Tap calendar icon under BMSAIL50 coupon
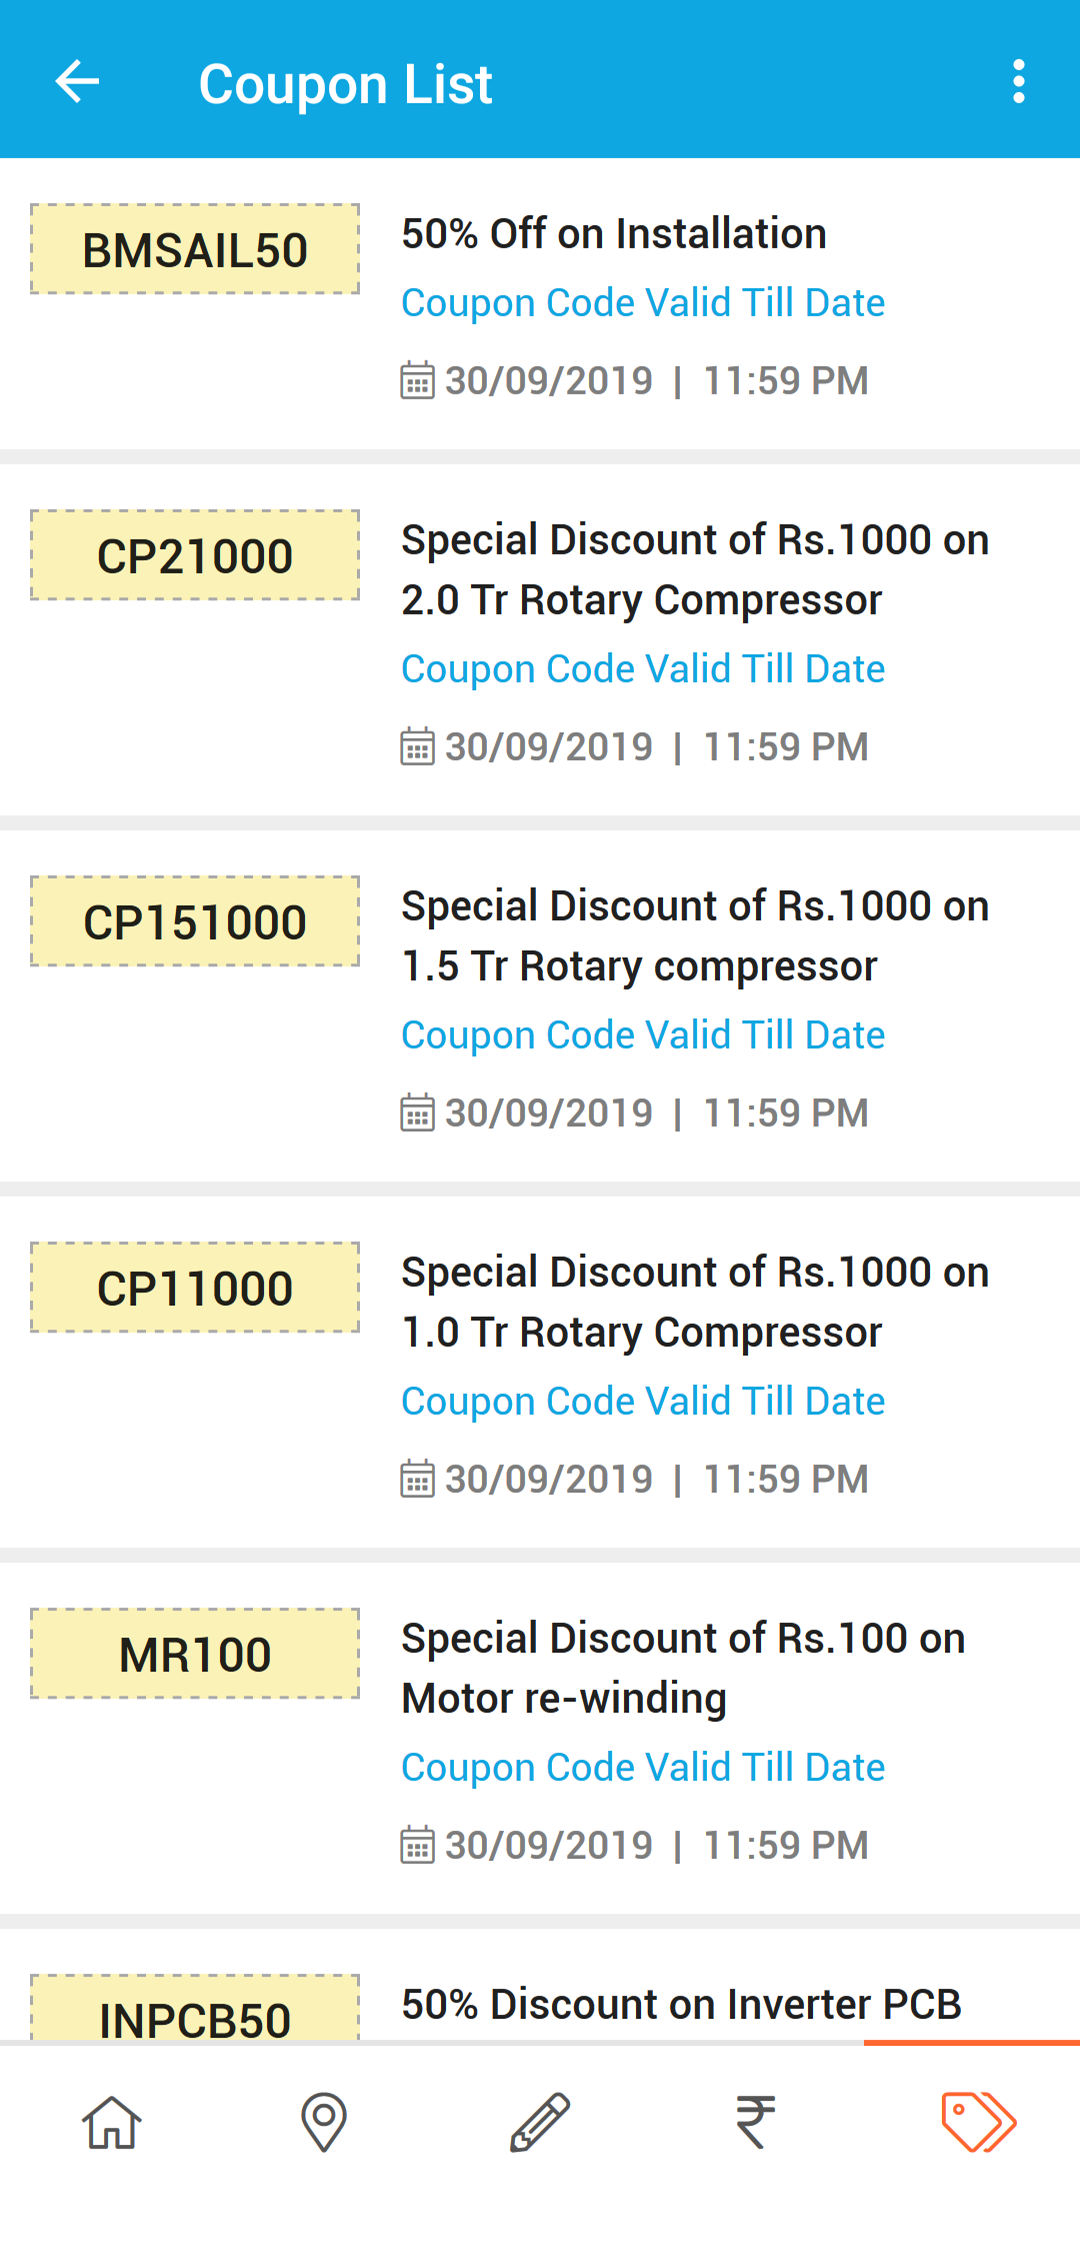1080x2250 pixels. point(417,380)
